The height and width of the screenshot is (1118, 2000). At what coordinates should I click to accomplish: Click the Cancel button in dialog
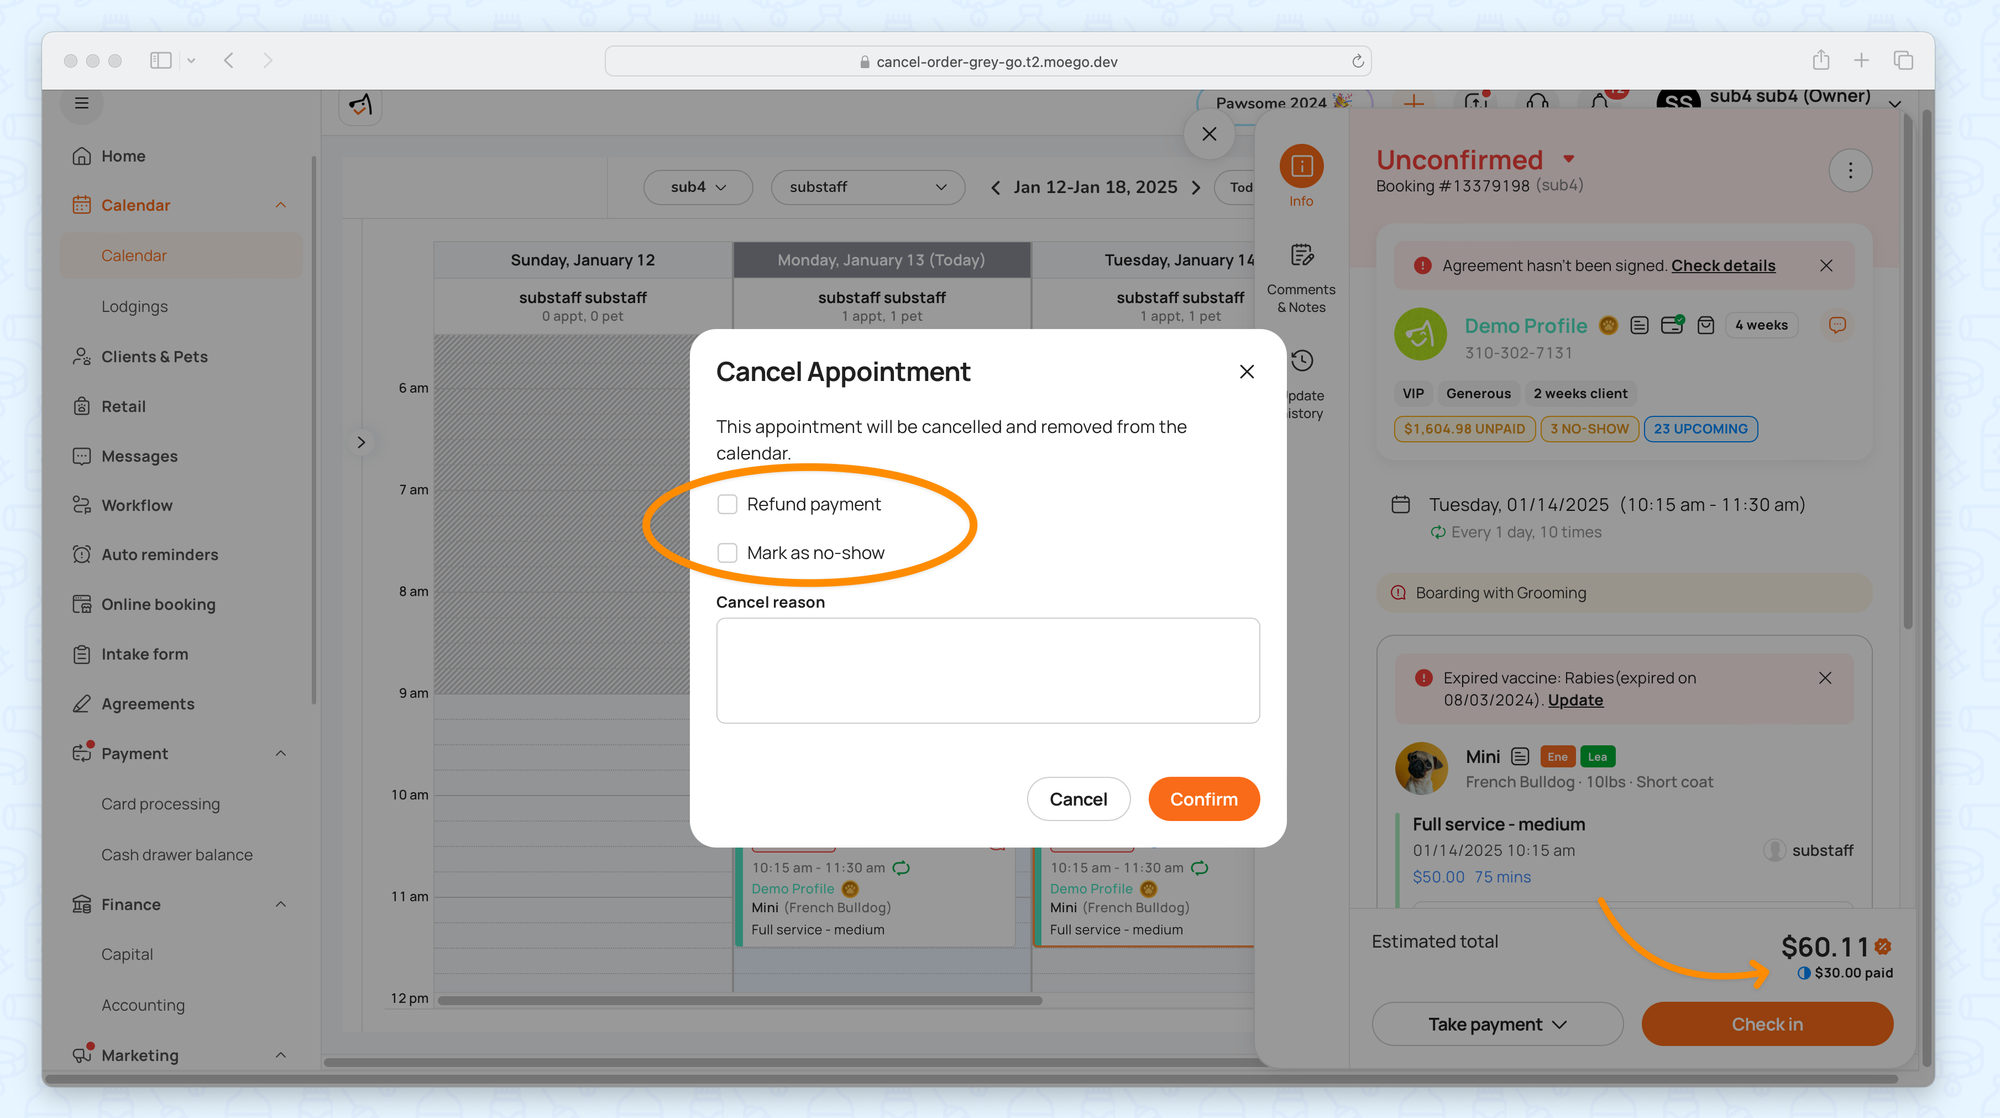[1077, 799]
